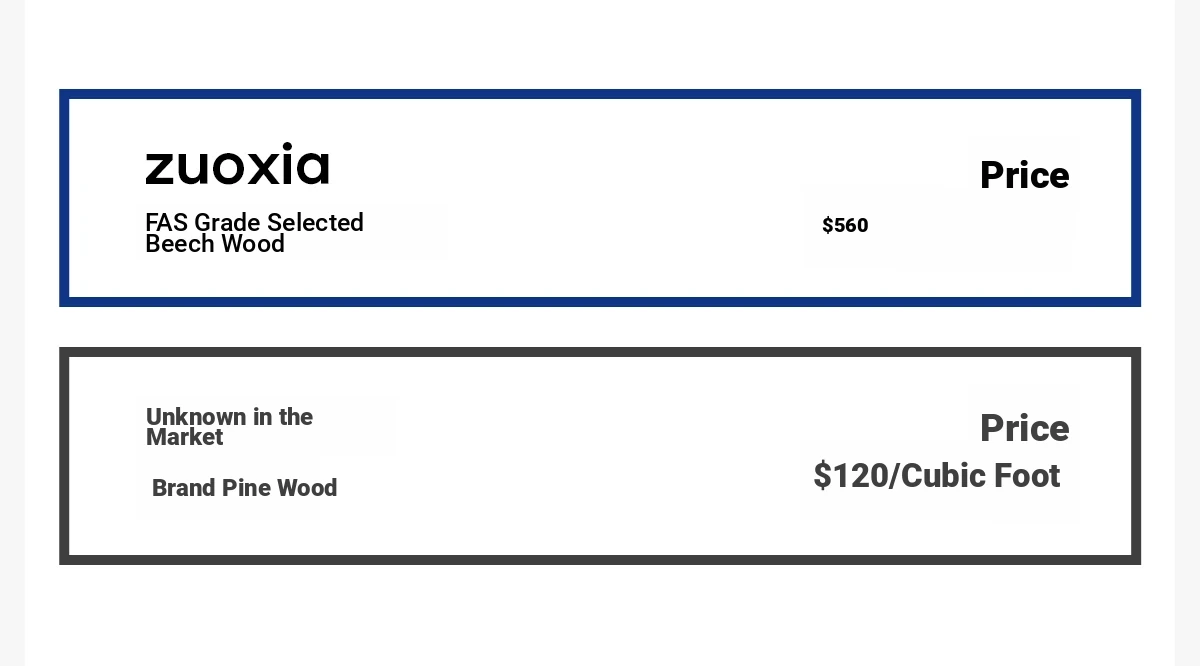1200x666 pixels.
Task: Click the blue border of the zuoxia card
Action: click(600, 94)
